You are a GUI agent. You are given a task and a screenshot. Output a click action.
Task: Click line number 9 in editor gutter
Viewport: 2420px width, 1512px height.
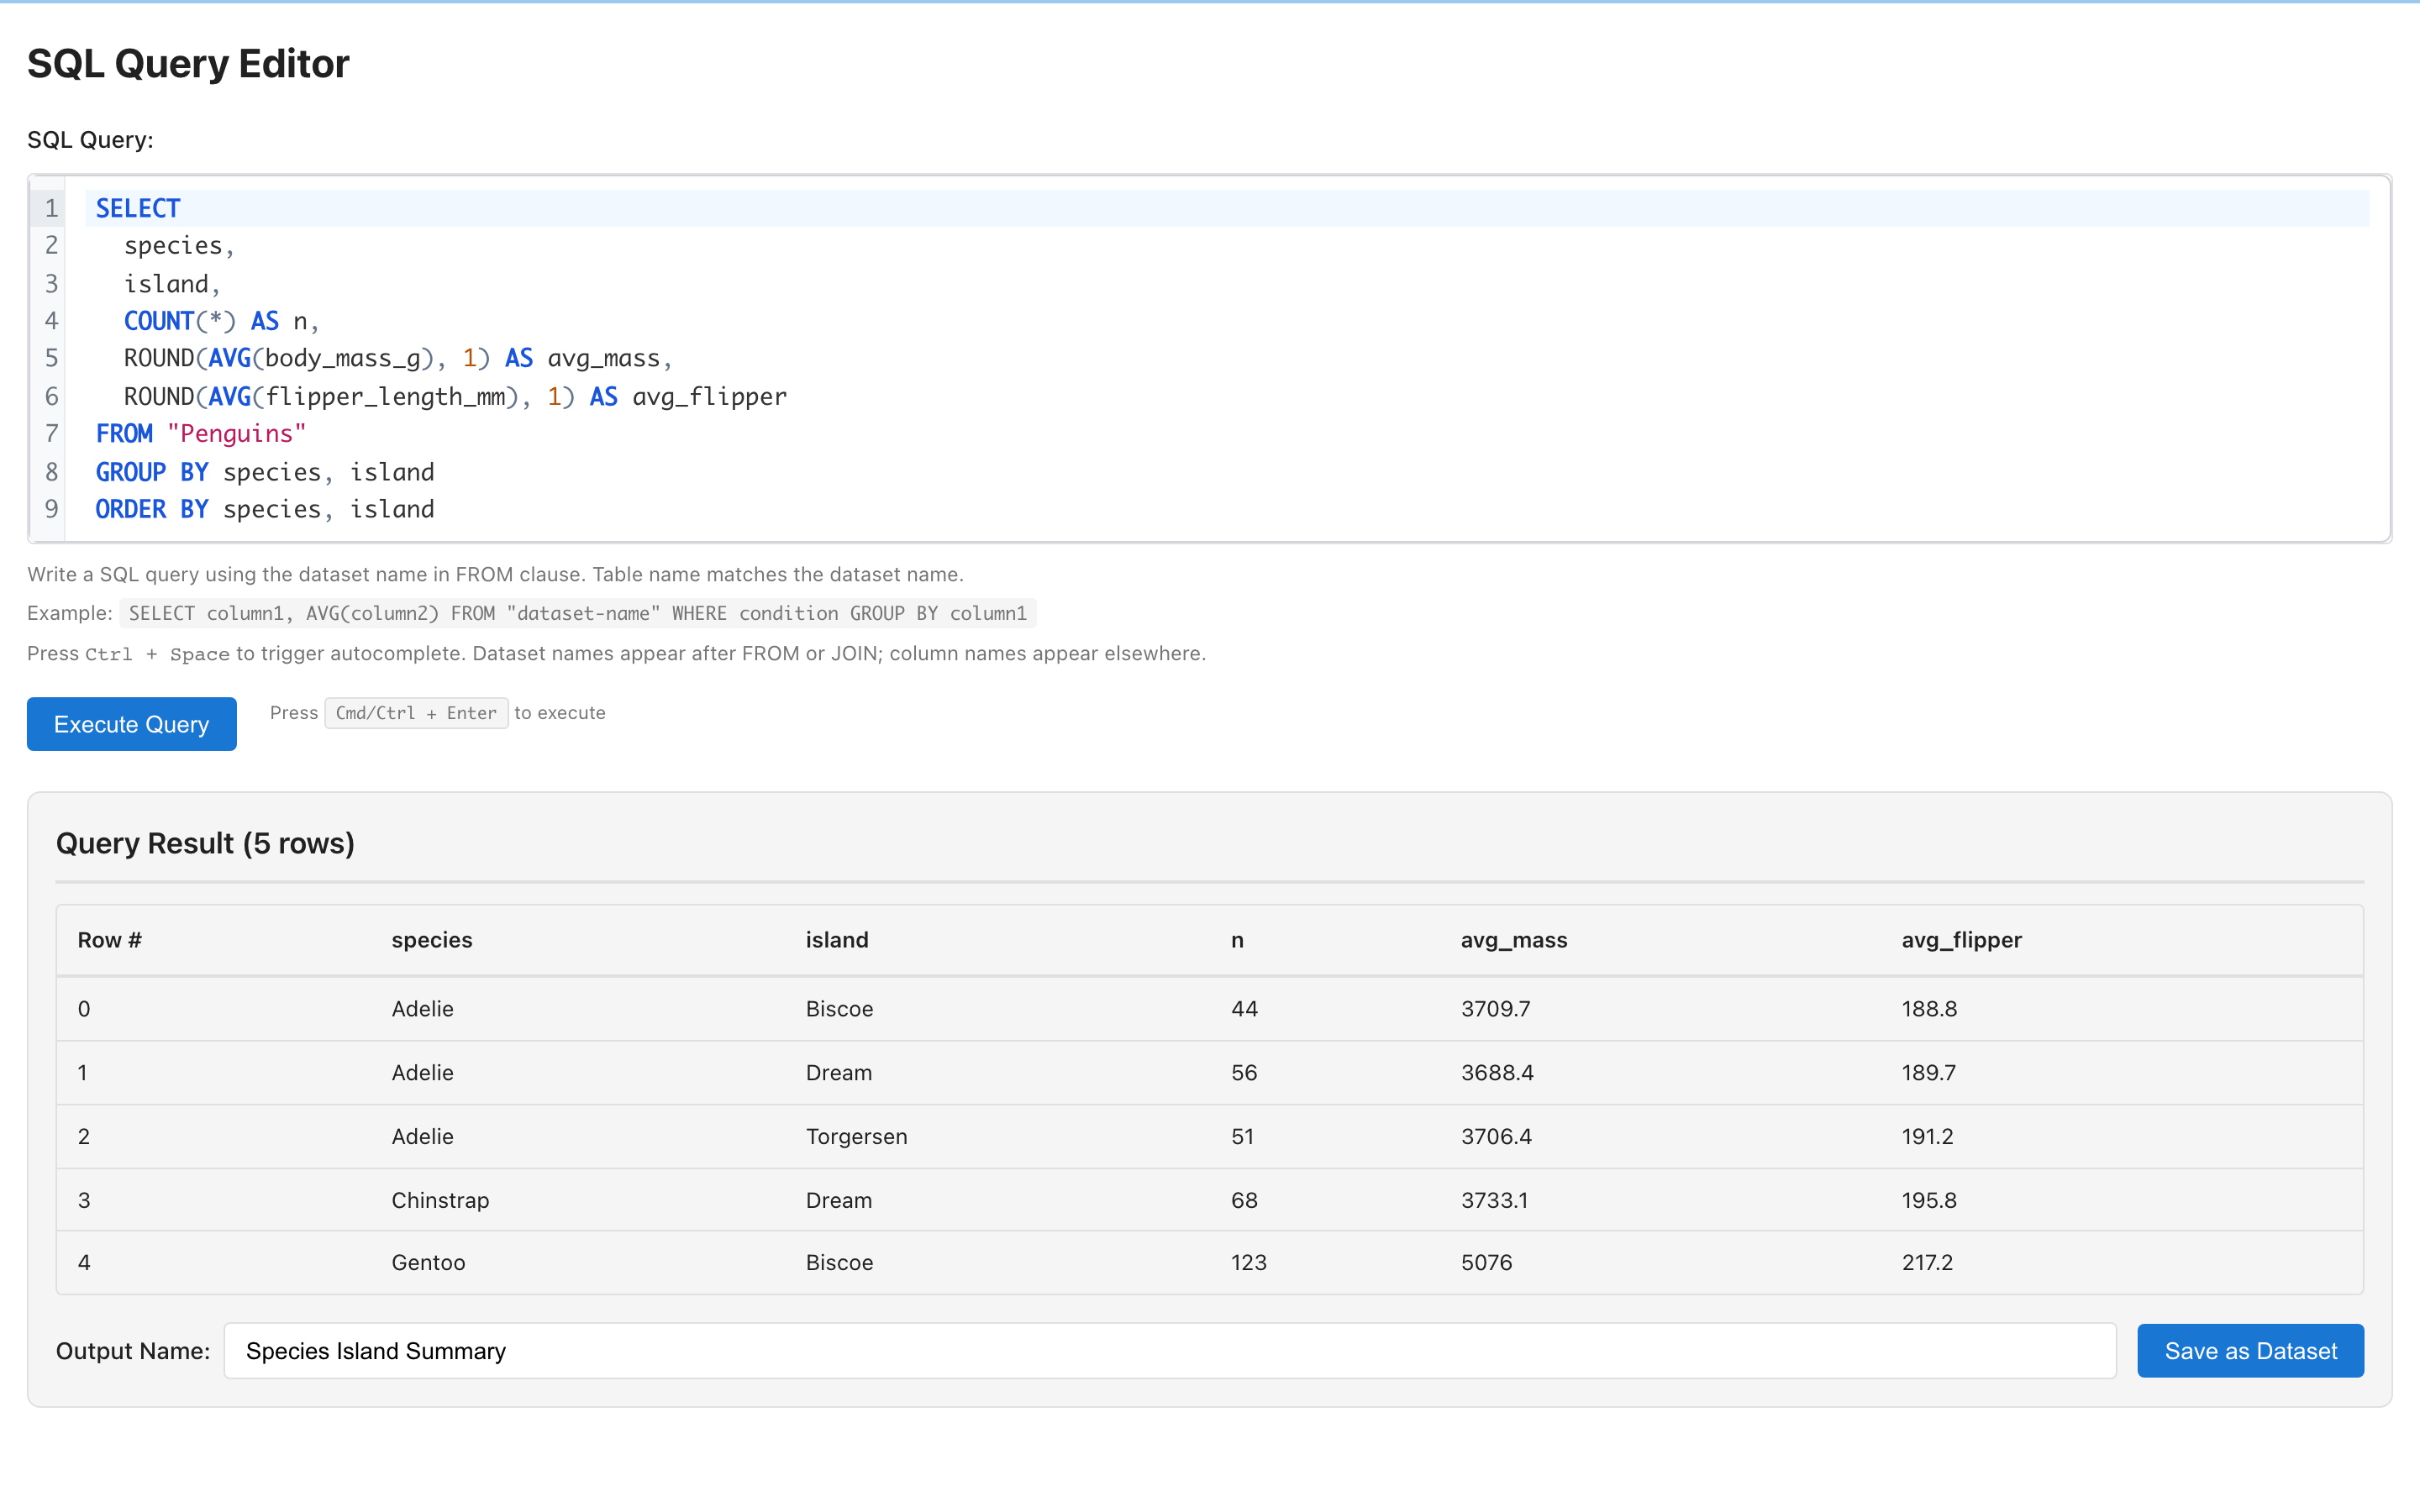tap(51, 509)
